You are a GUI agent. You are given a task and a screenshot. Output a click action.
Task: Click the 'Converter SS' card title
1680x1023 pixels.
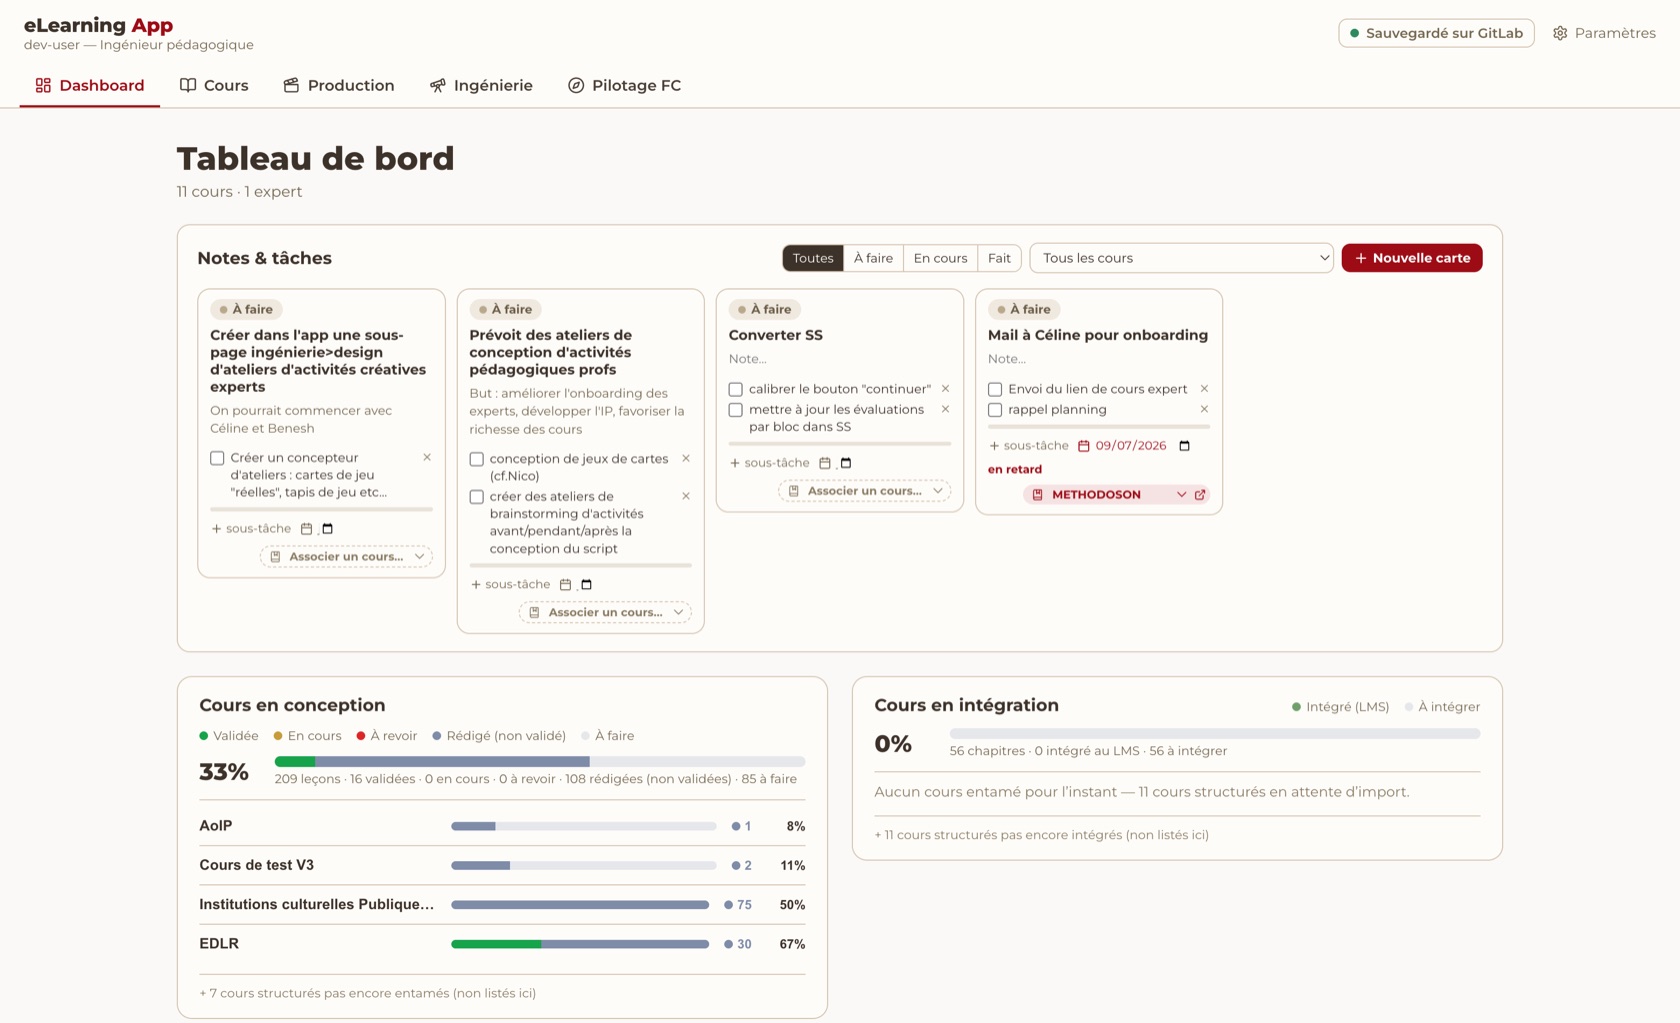point(776,335)
